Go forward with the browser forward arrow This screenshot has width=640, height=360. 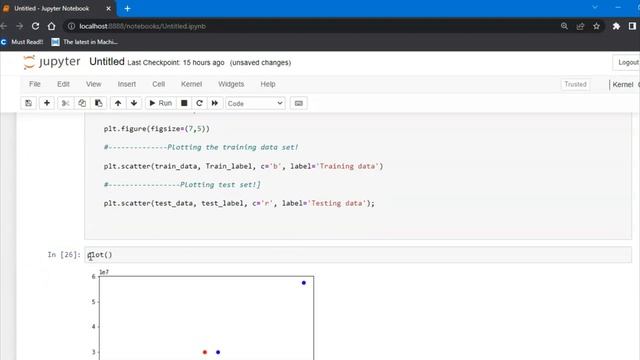pos(20,26)
